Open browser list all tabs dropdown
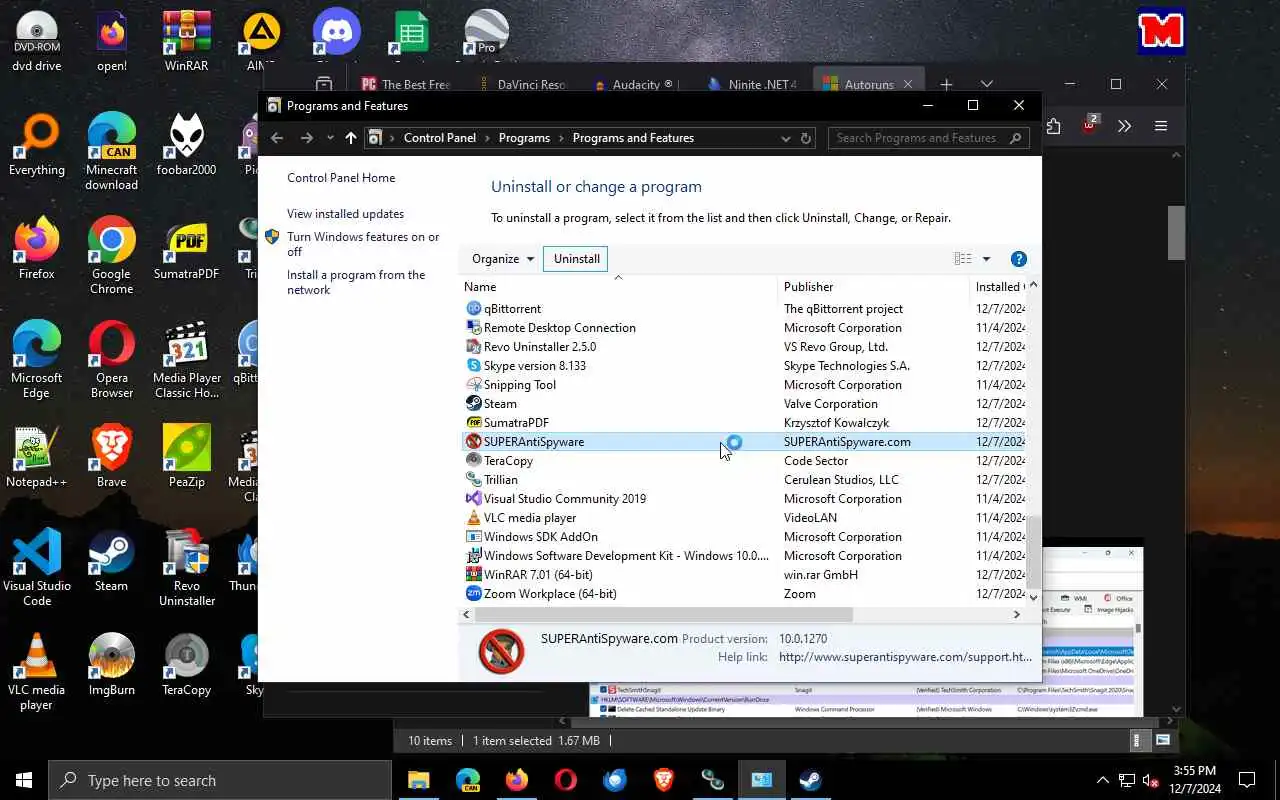1280x800 pixels. point(986,84)
